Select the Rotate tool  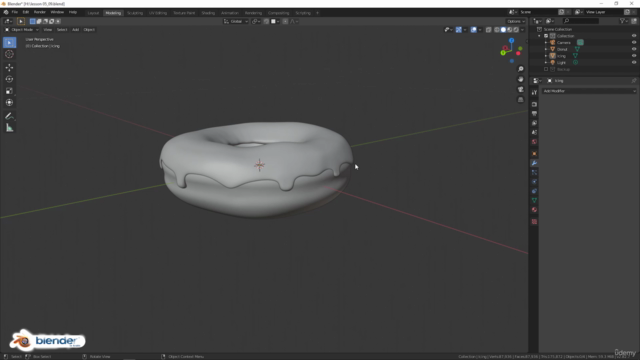(9, 79)
